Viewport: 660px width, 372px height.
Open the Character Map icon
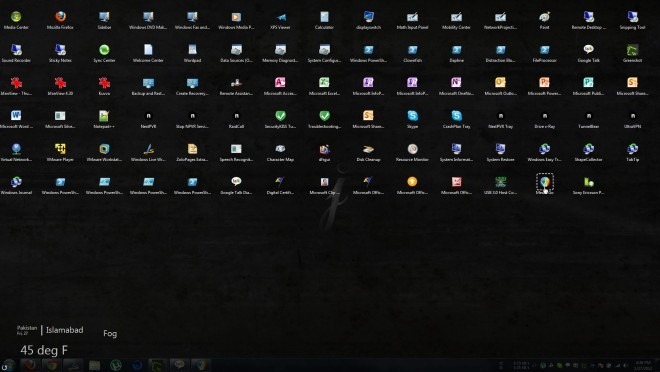pos(280,152)
